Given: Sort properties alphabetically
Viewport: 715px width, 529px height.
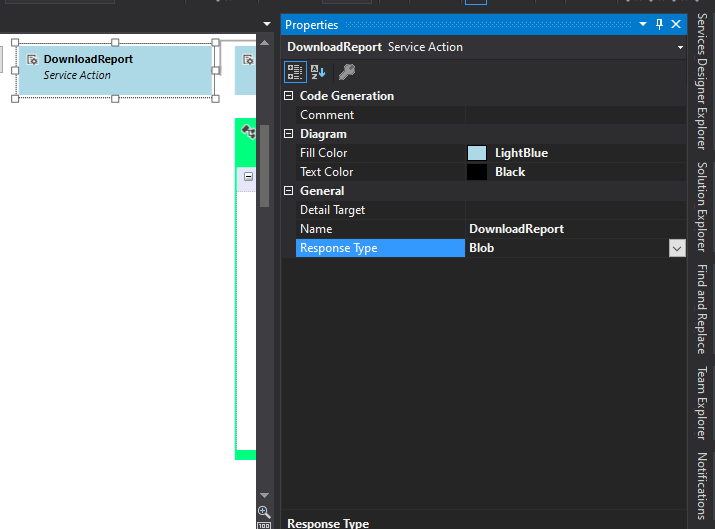Looking at the screenshot, I should [318, 72].
